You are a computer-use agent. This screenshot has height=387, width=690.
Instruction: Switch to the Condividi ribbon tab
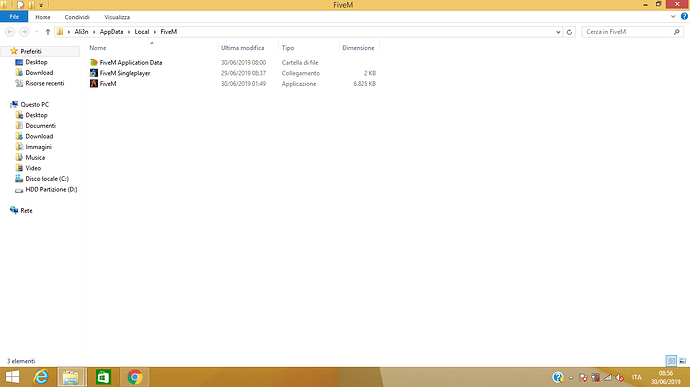(77, 17)
